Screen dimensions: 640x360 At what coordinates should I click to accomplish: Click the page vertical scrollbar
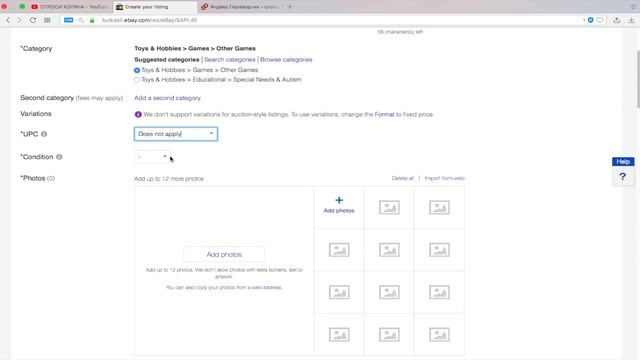tap(638, 80)
